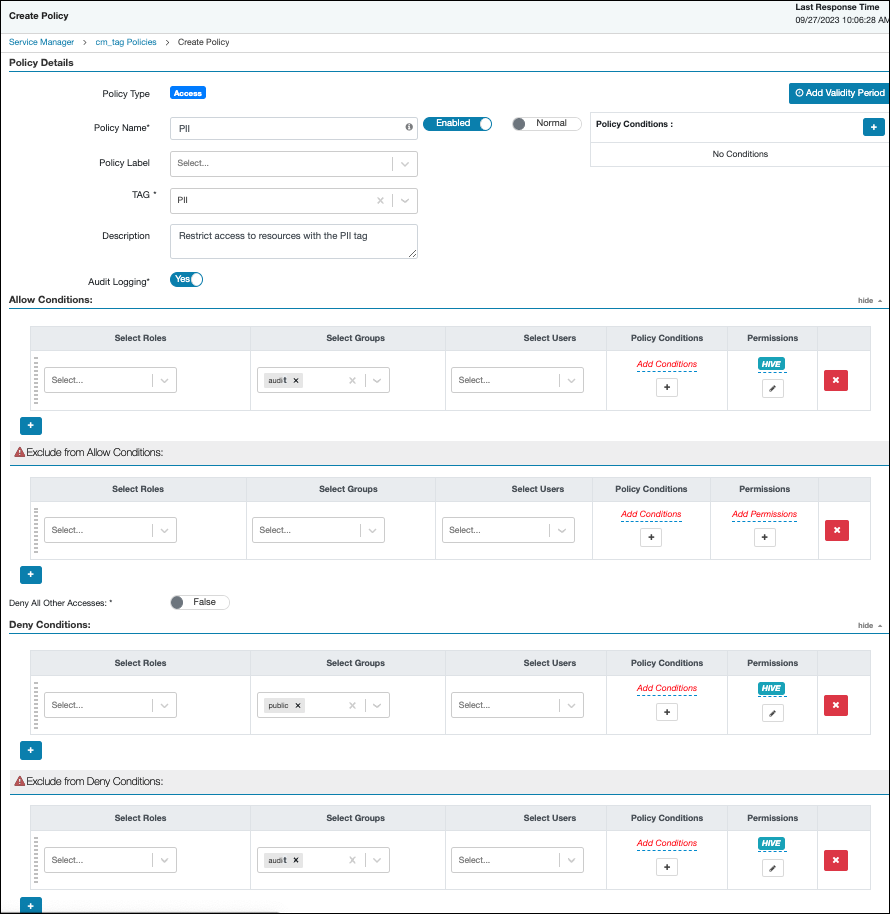Remove the public group row in Deny Conditions
This screenshot has height=914, width=890.
(836, 705)
